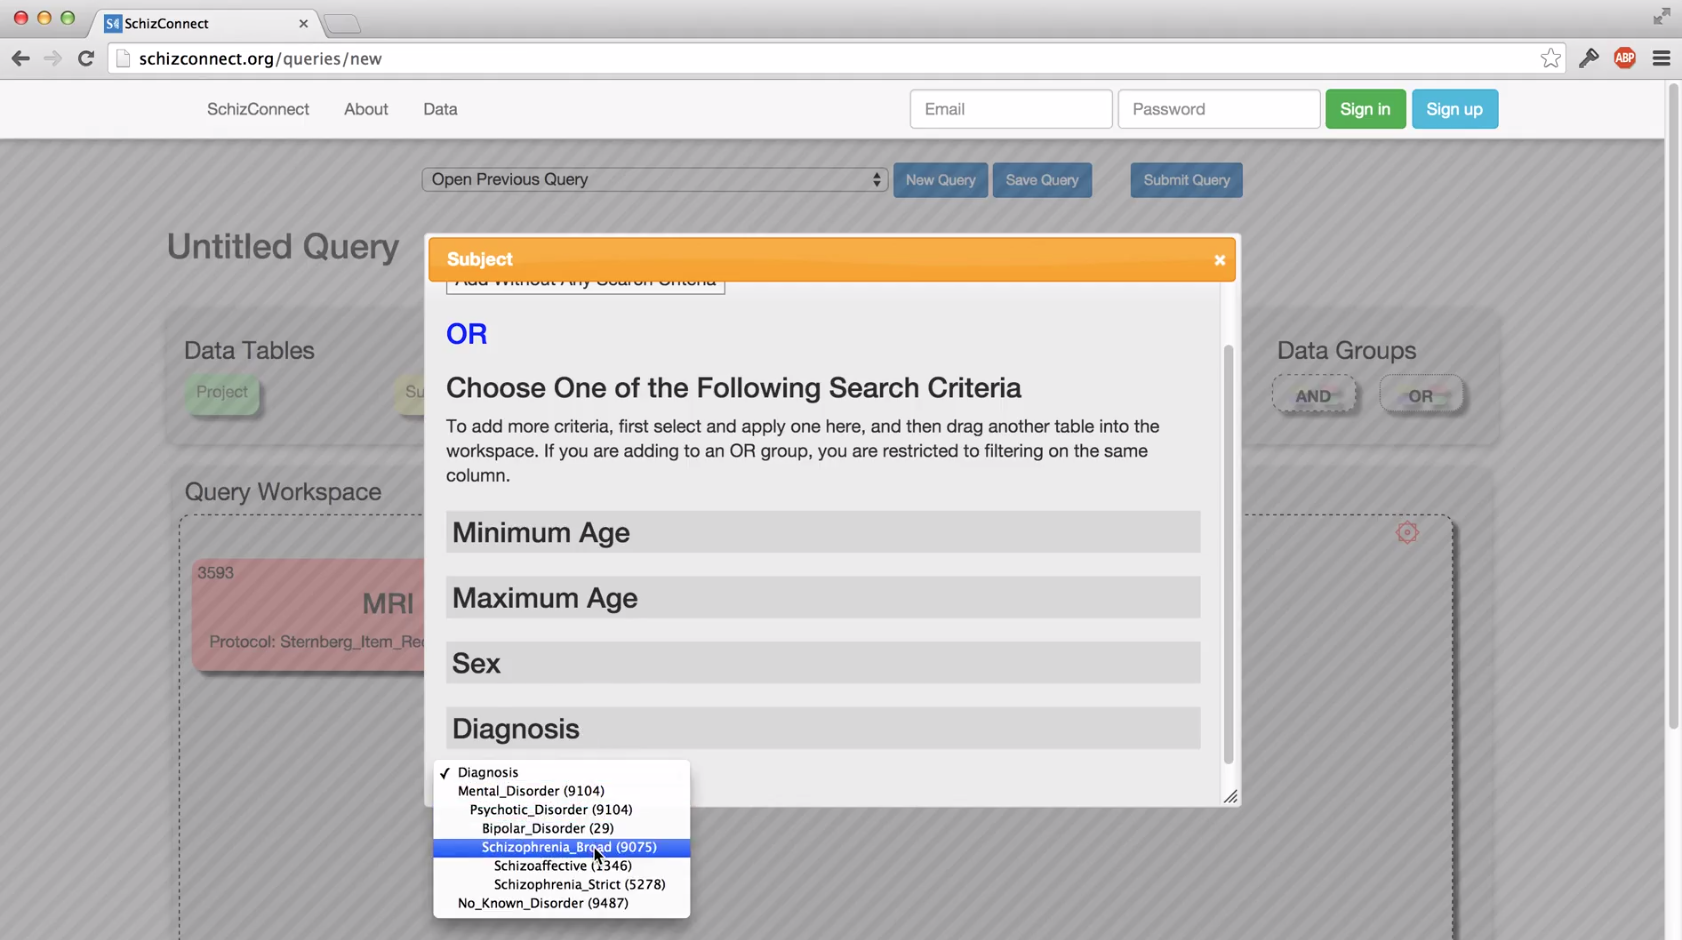Viewport: 1682px width, 940px height.
Task: Select Bipolar_Disorder (29) option
Action: click(561, 828)
